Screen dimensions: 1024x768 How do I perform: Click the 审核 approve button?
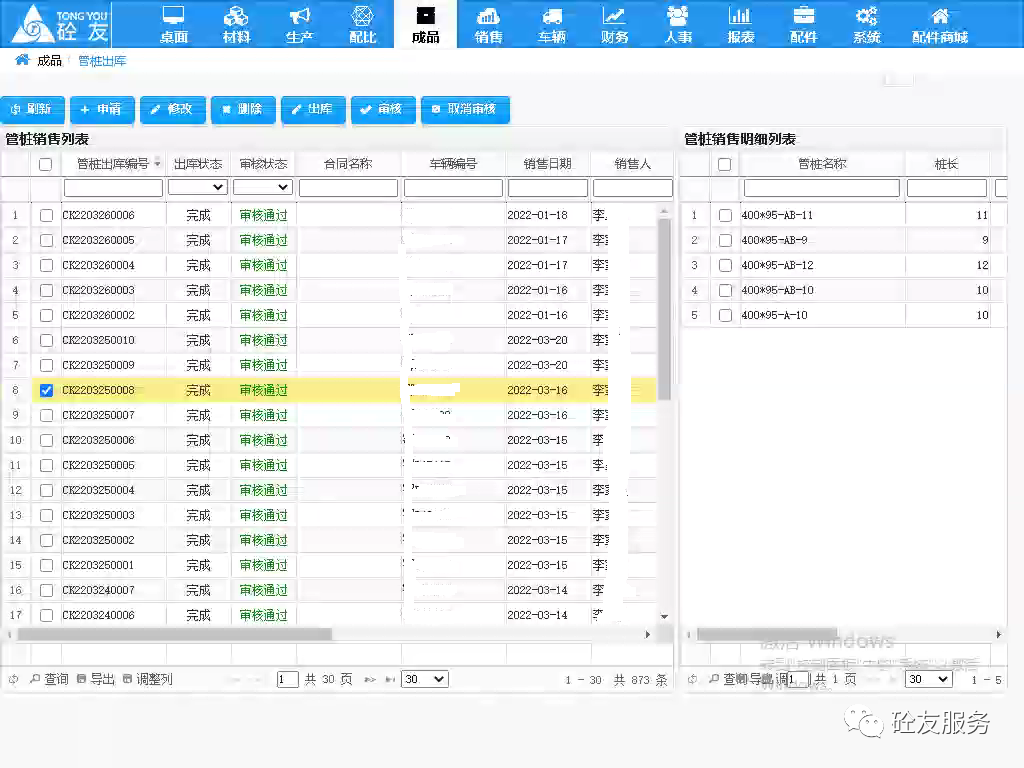tap(382, 109)
